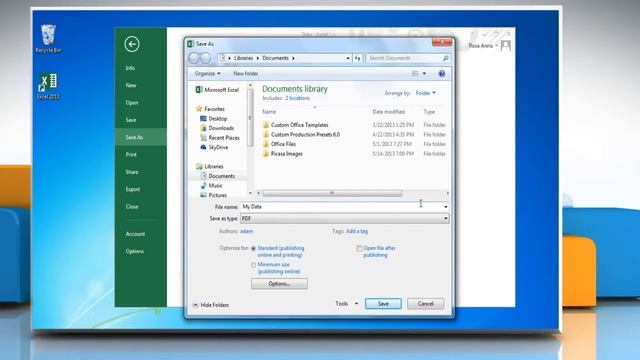Click the refresh button beside the address bar

358,58
